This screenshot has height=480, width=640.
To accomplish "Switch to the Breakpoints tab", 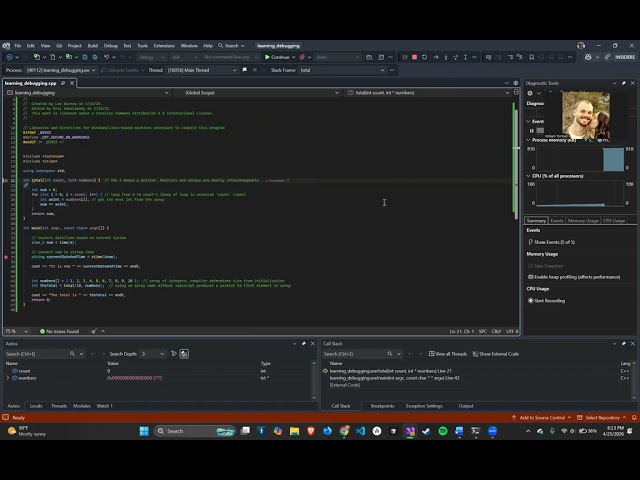I will (382, 406).
